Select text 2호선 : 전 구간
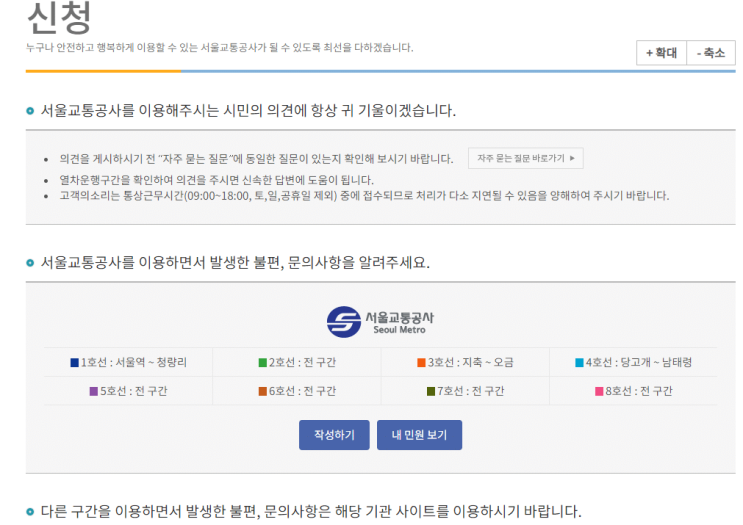 coord(302,362)
